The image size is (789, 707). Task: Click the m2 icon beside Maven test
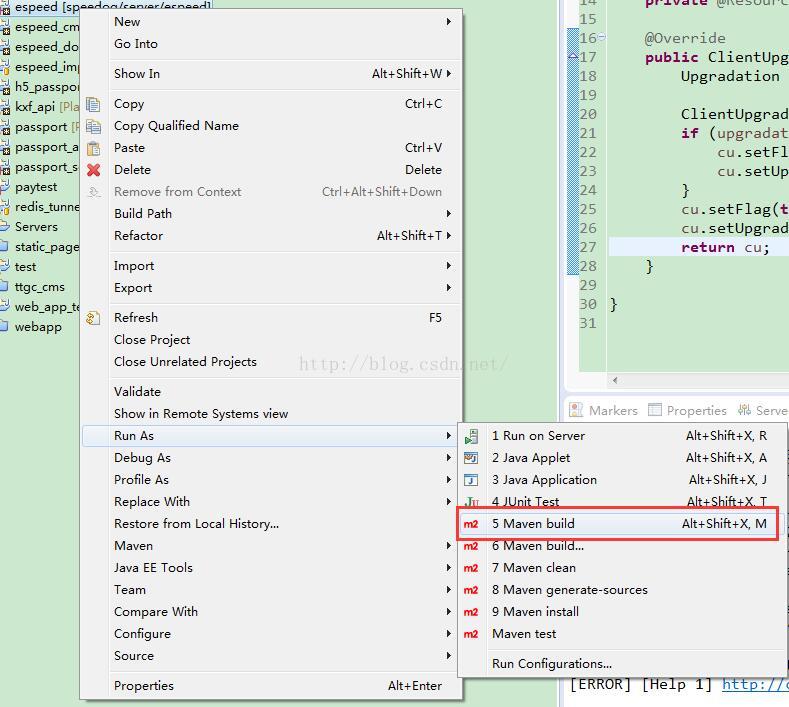coord(470,634)
